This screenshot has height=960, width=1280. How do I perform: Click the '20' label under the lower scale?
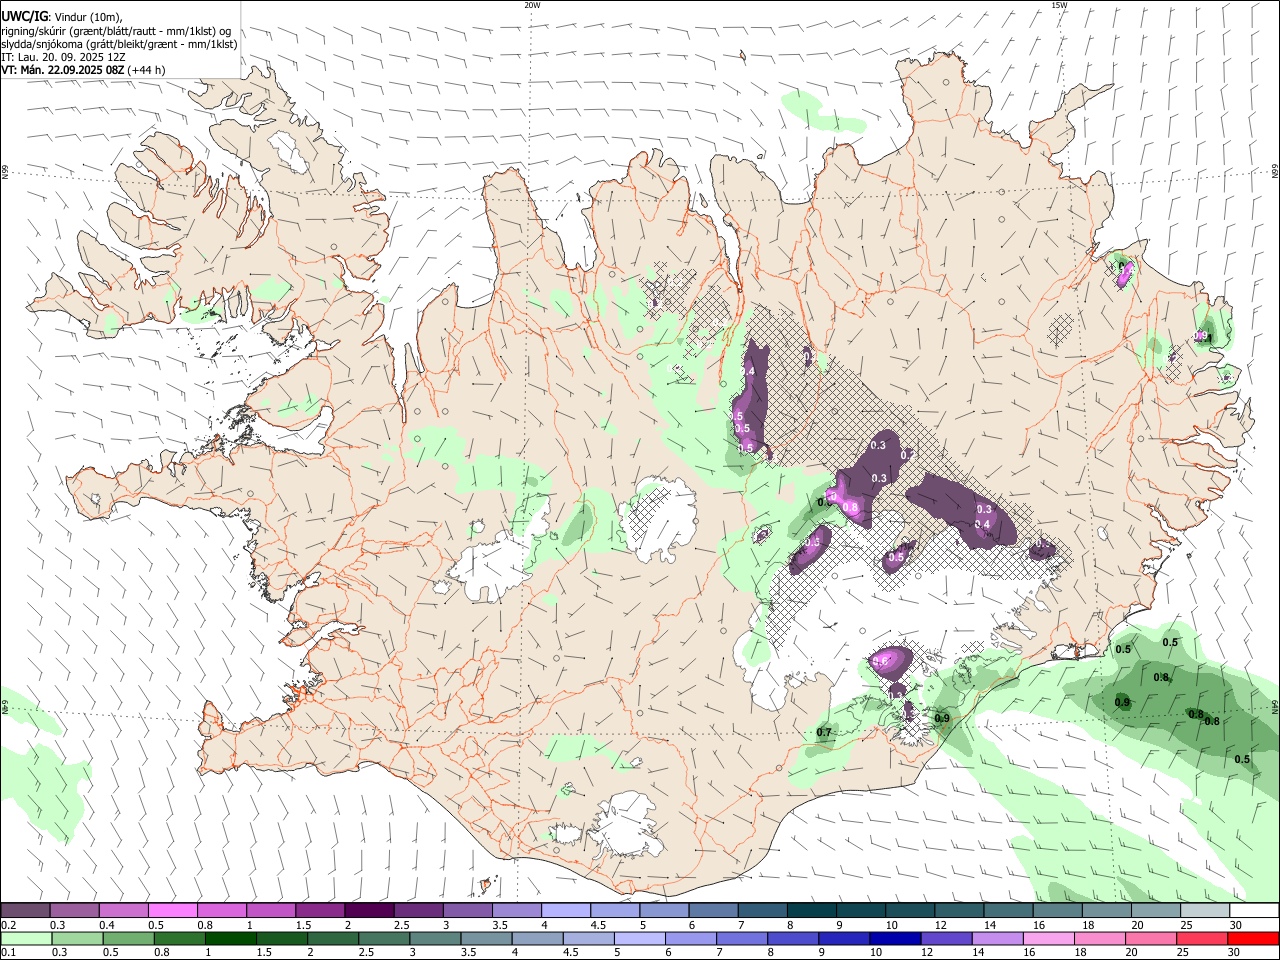1132,952
